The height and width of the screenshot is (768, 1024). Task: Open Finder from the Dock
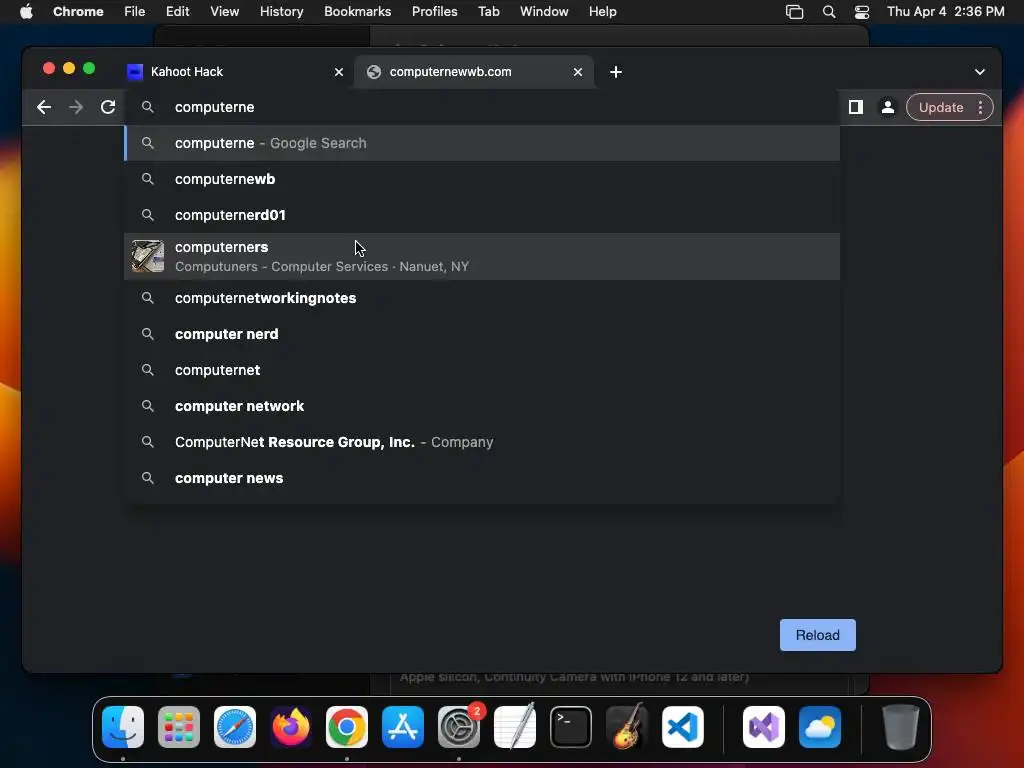point(123,727)
